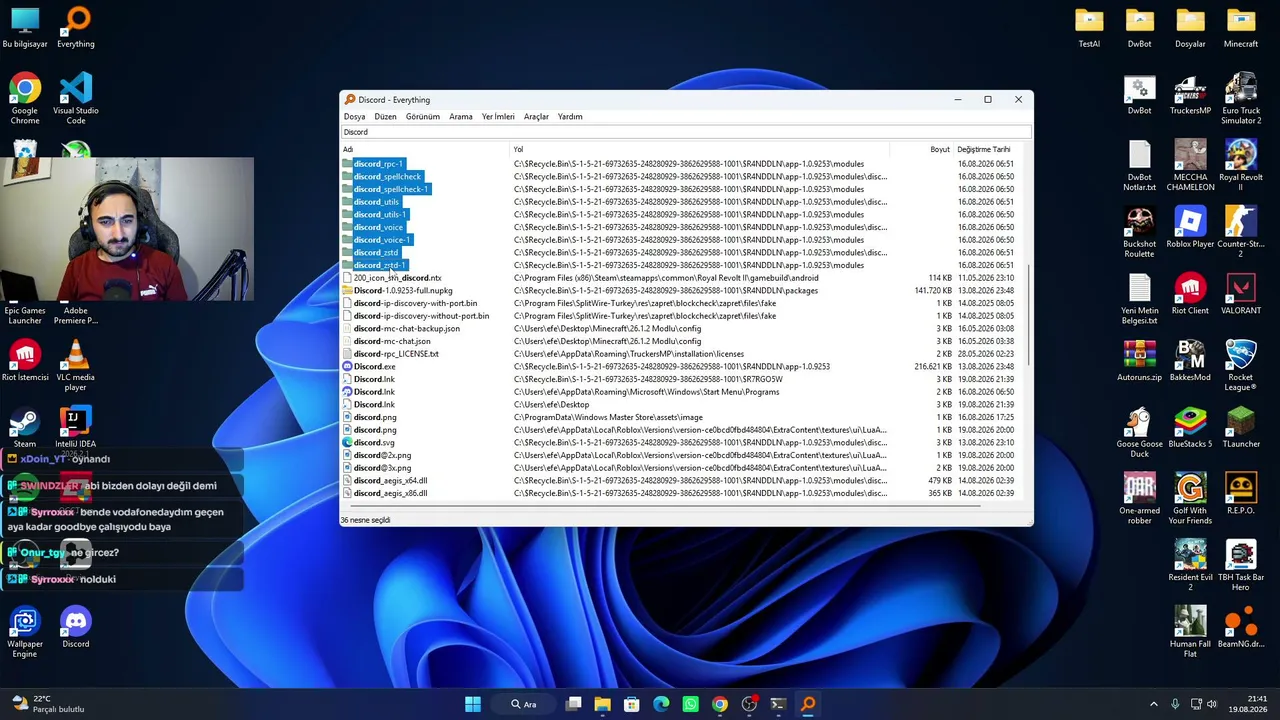Screen dimensions: 1280x720
Task: Open the Riot İstemcisi desktop icon
Action: click(x=25, y=361)
